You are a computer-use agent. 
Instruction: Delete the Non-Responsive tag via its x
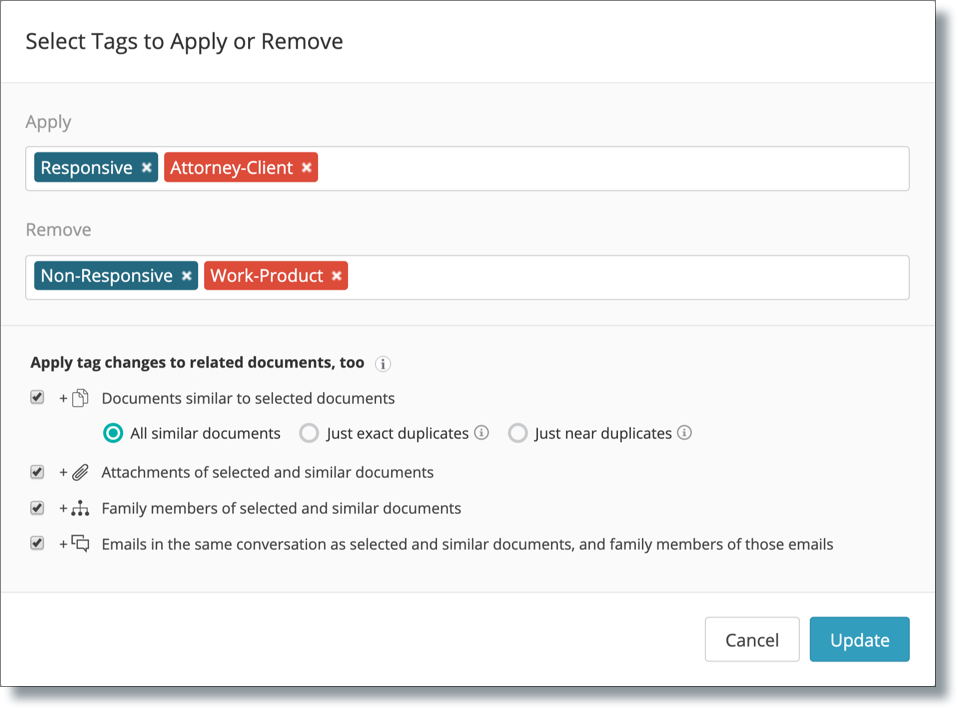click(187, 276)
